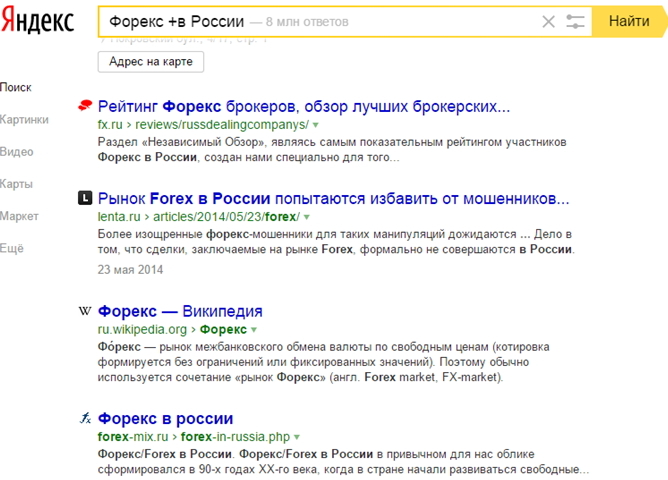Open search settings sliders icon
Viewport: 668px width, 480px height.
(575, 21)
